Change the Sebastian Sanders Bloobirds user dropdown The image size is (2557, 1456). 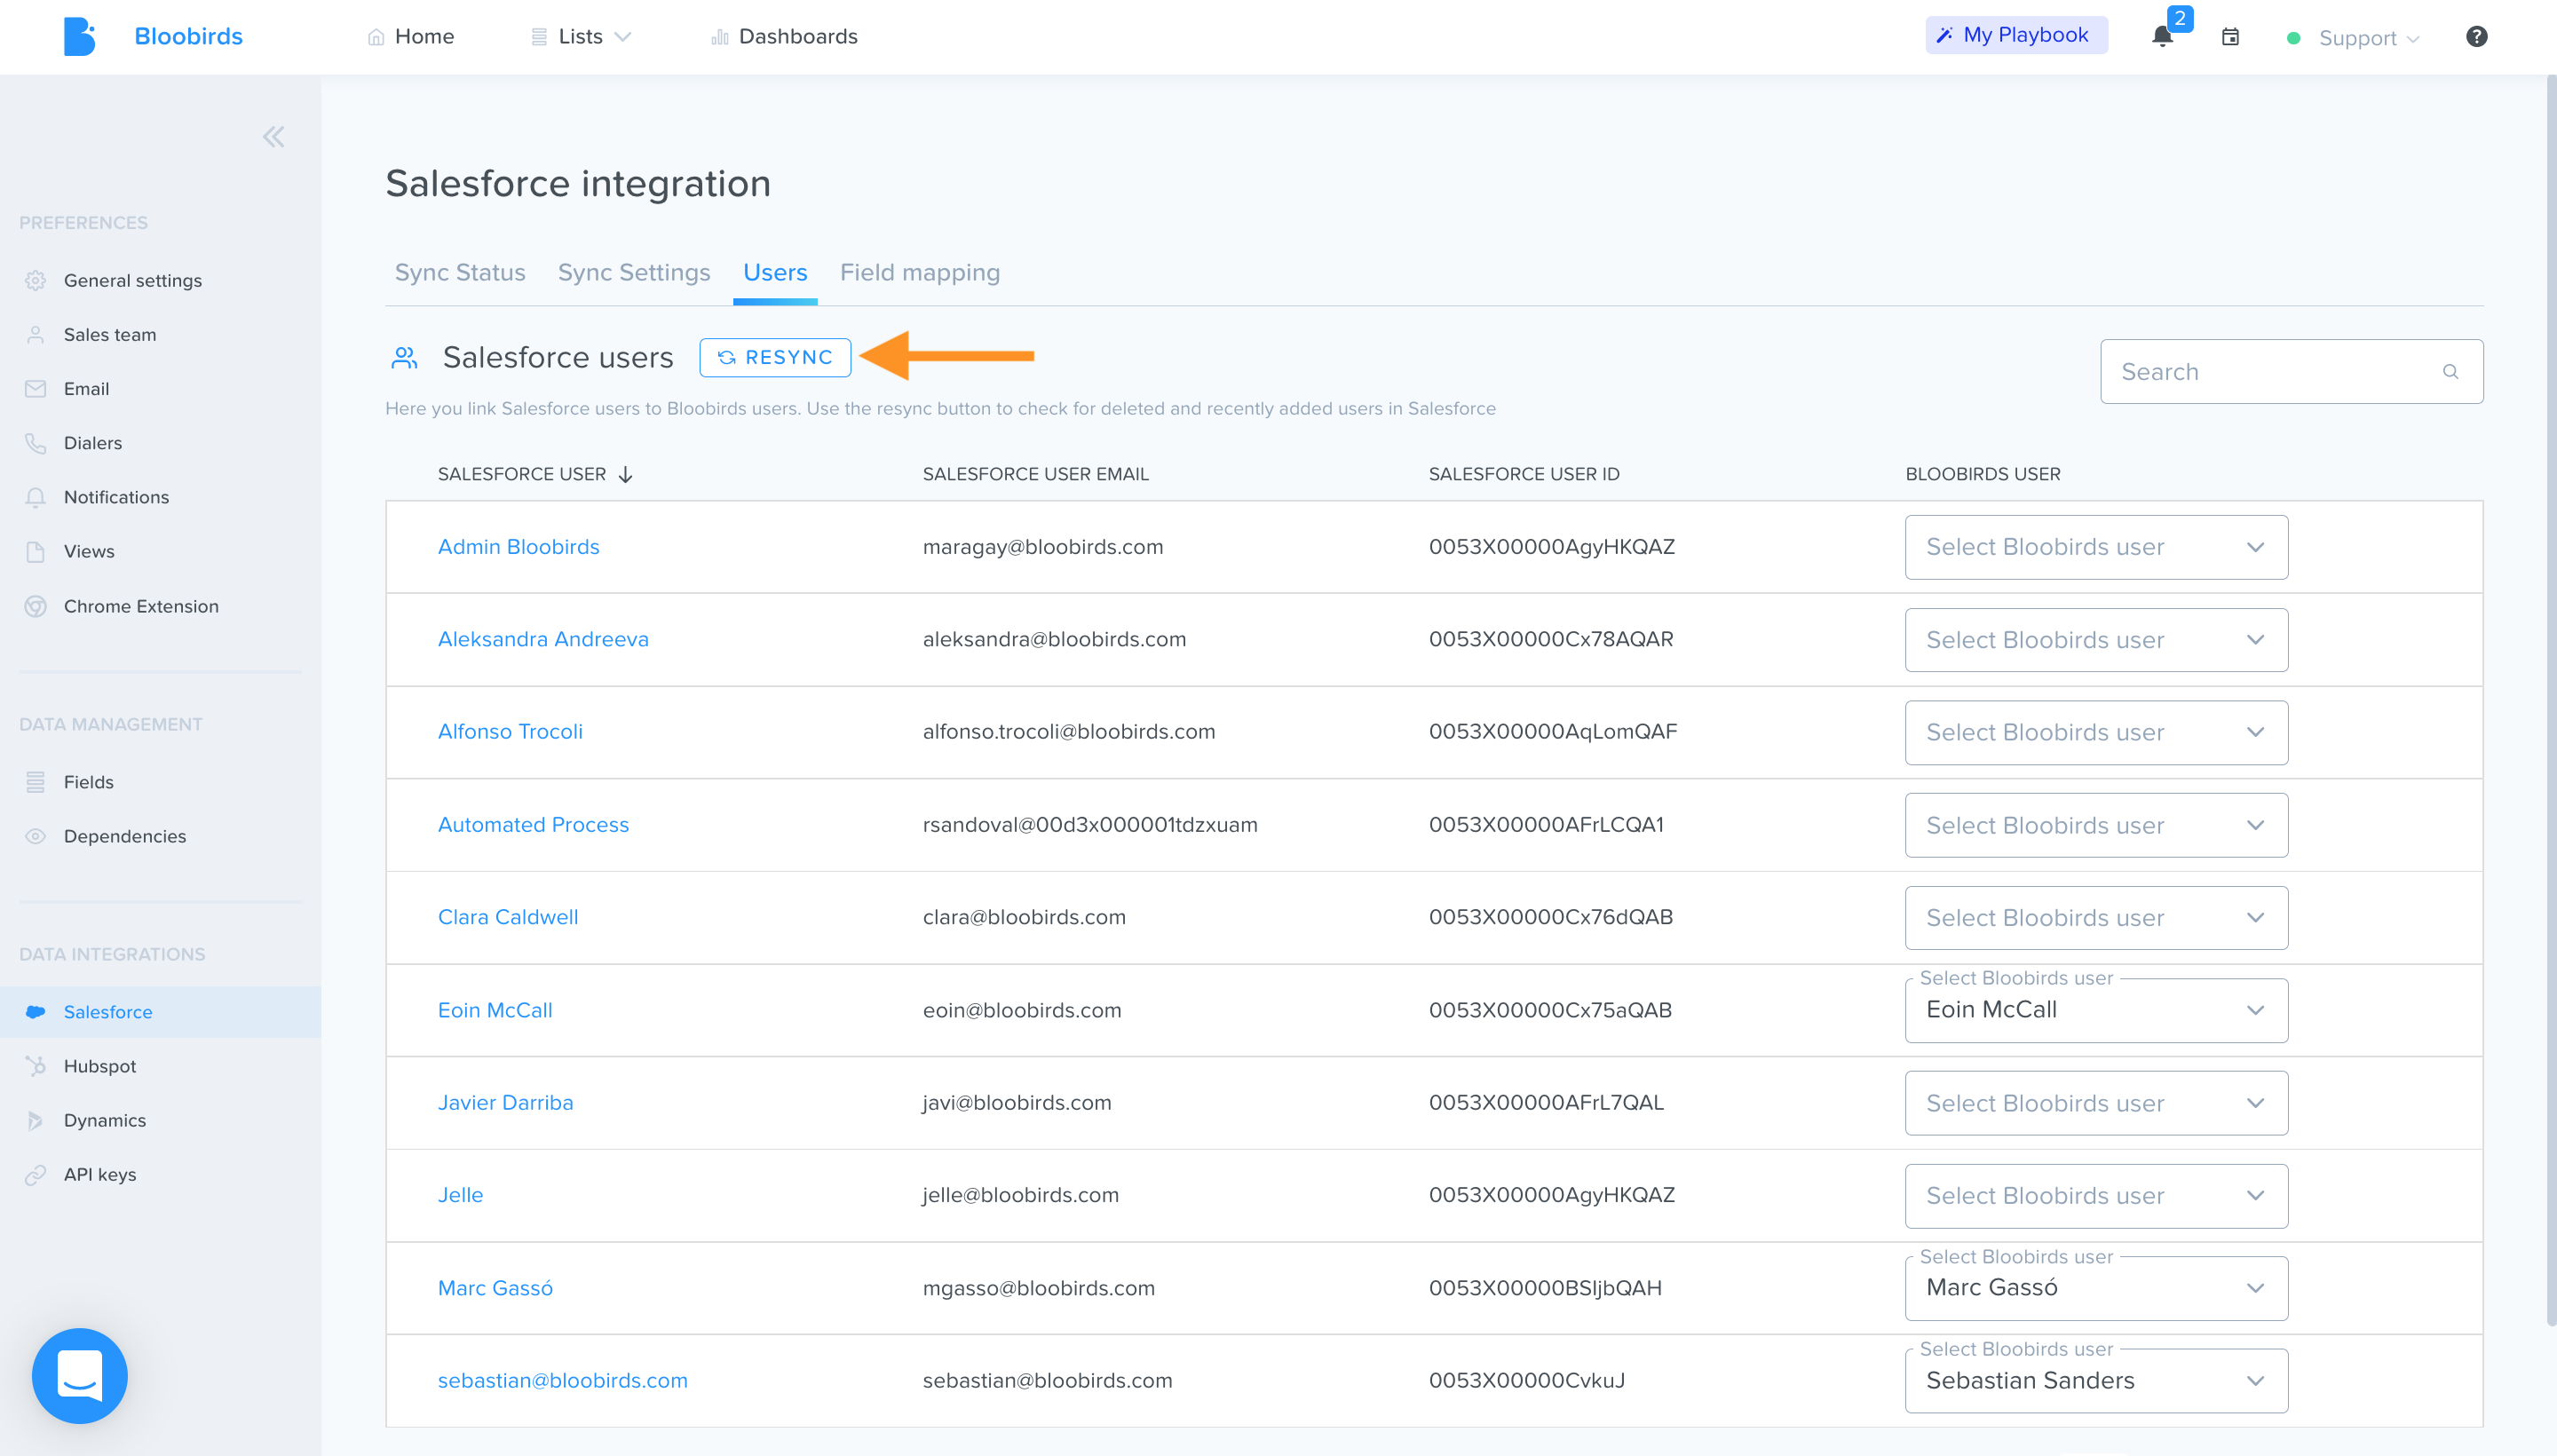click(x=2096, y=1381)
